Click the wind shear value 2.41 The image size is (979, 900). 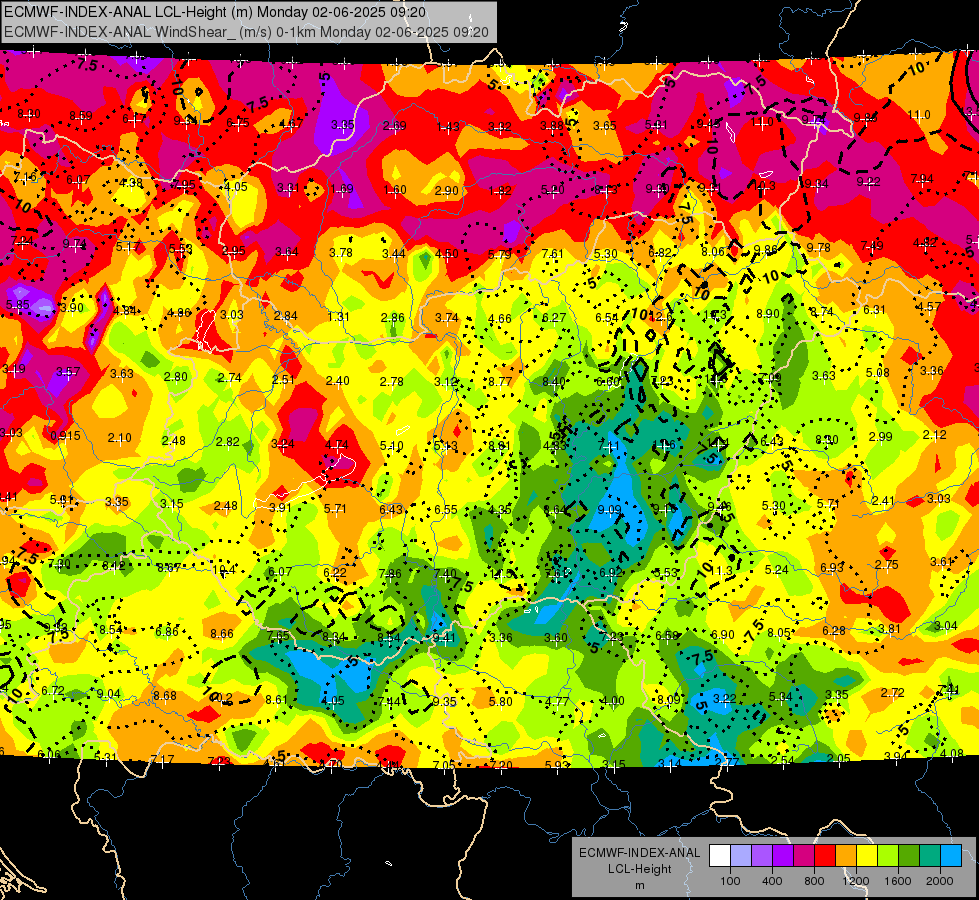[883, 501]
